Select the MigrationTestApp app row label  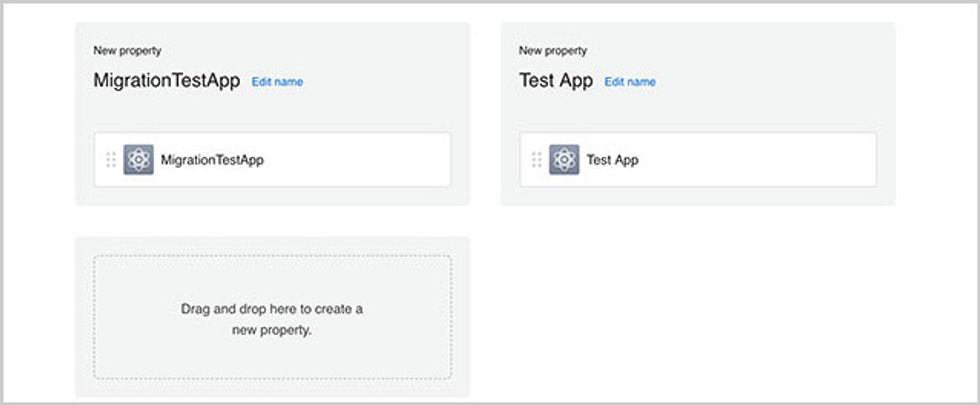[212, 160]
